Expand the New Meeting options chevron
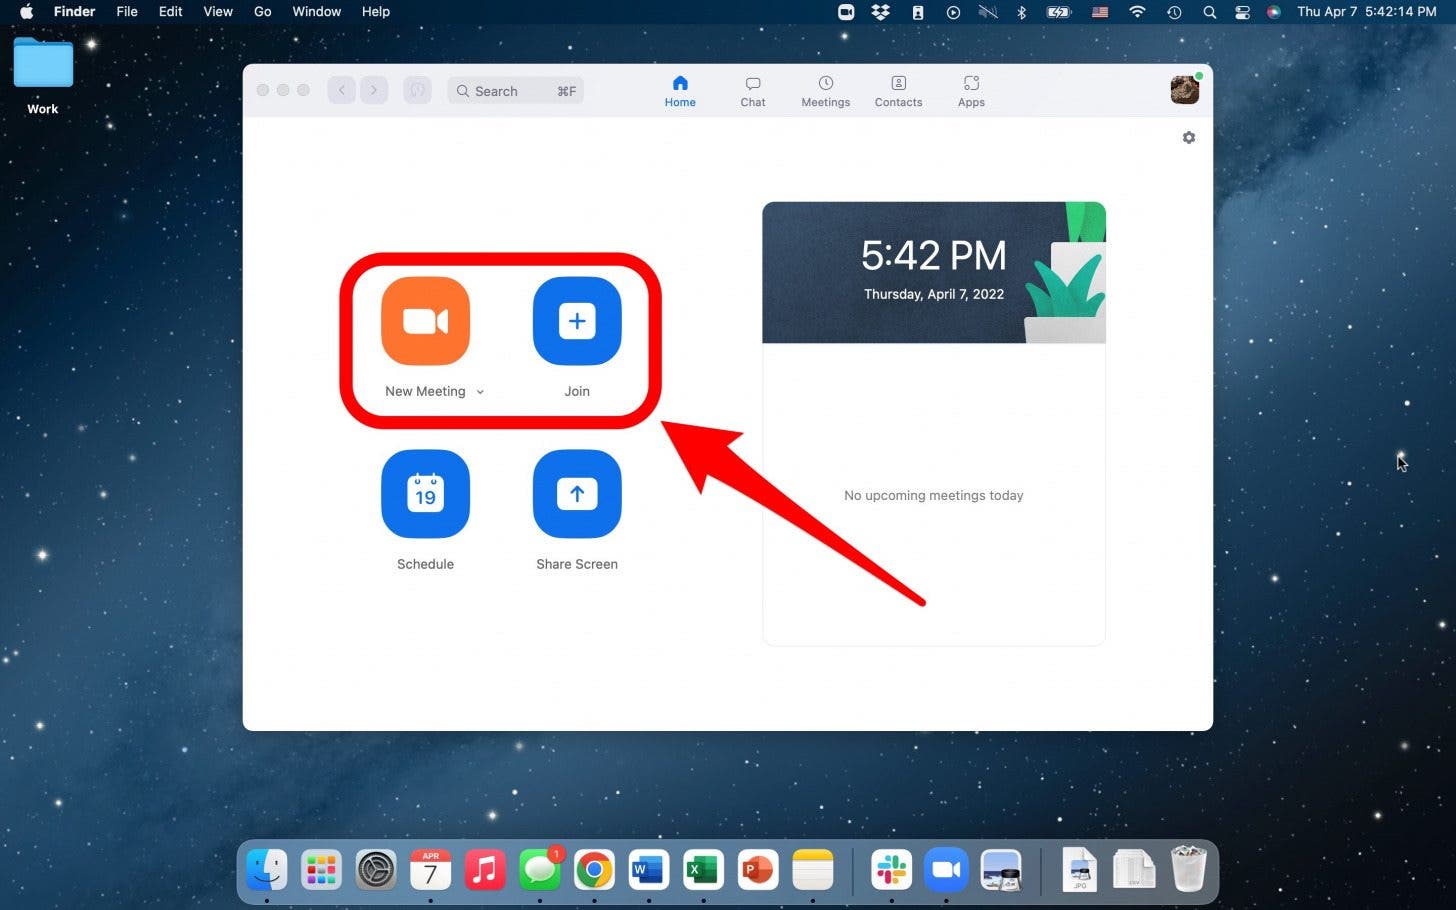 pyautogui.click(x=481, y=391)
